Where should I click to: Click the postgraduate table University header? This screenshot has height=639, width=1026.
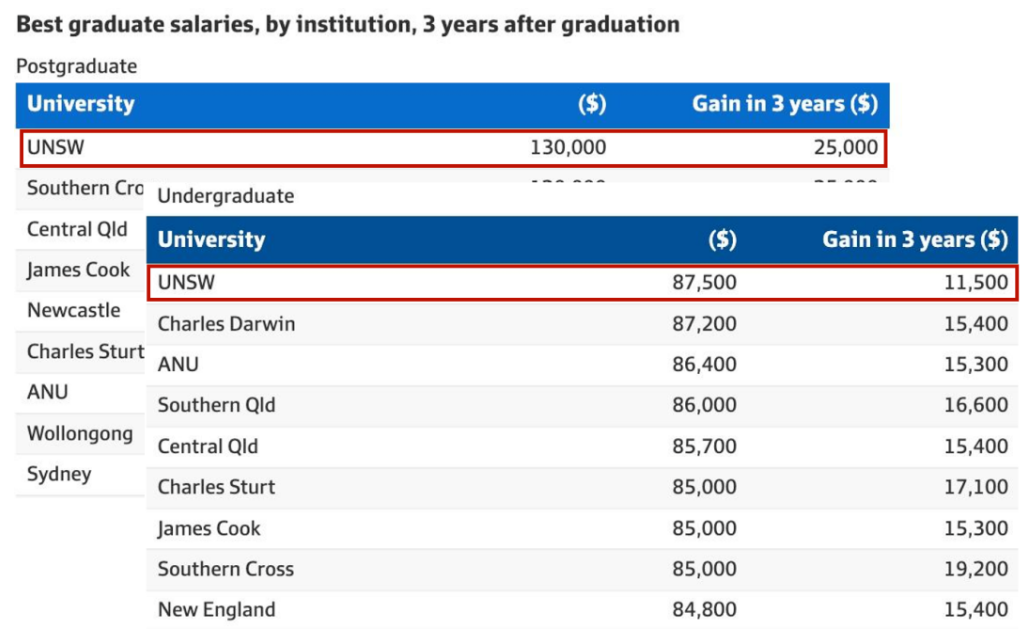point(80,104)
